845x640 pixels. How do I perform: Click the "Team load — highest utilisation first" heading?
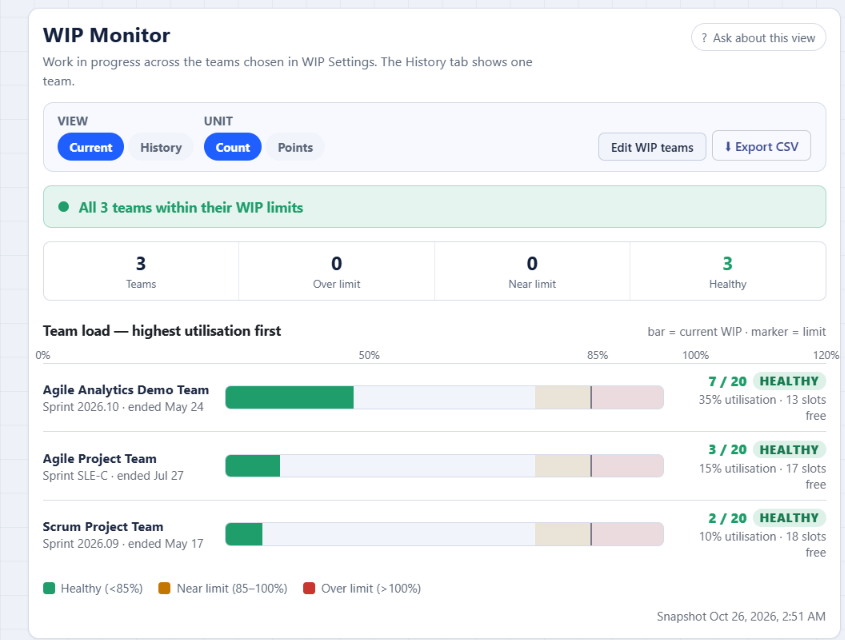point(162,331)
